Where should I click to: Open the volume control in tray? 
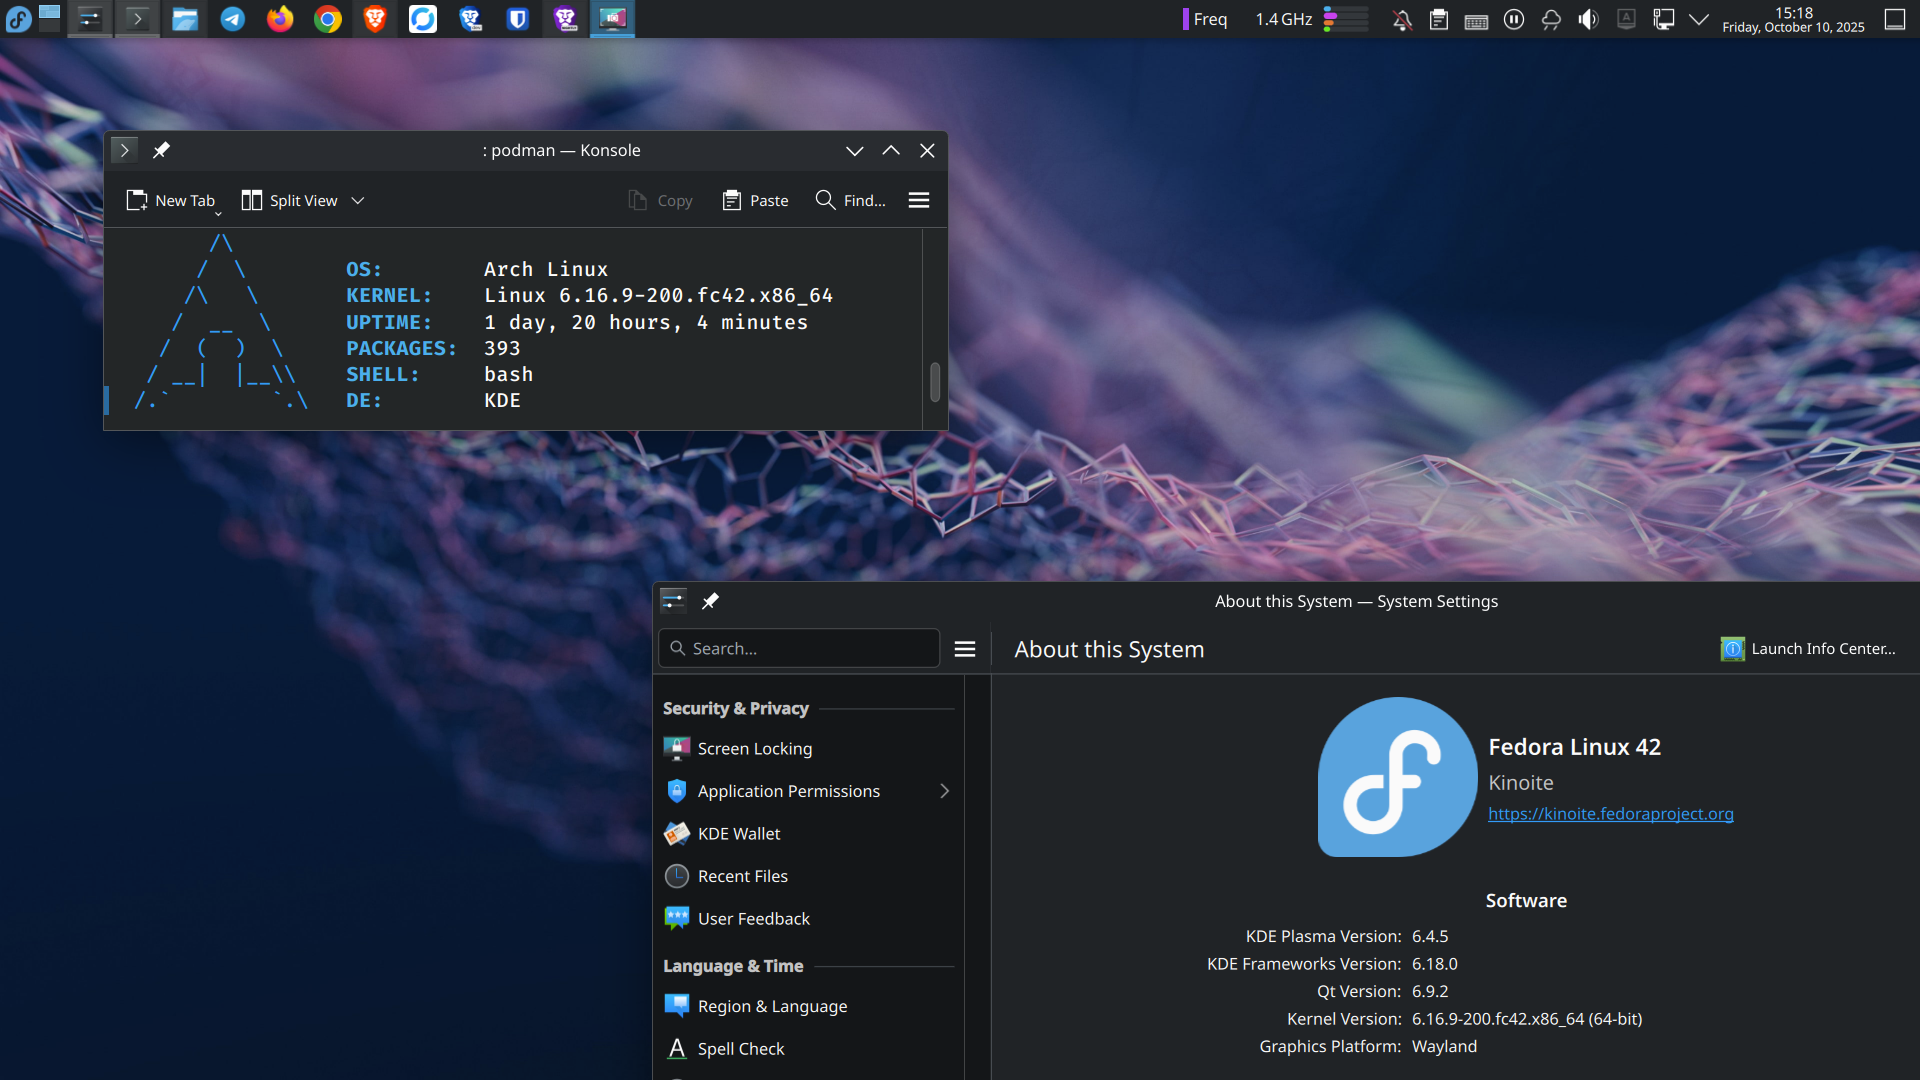[x=1588, y=19]
